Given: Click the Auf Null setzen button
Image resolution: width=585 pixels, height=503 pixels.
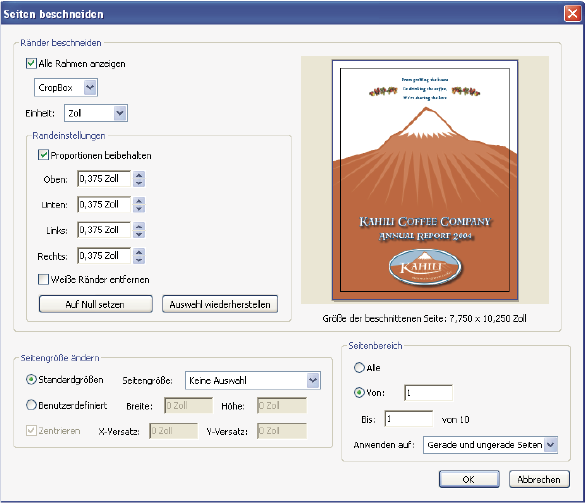Looking at the screenshot, I should point(96,304).
